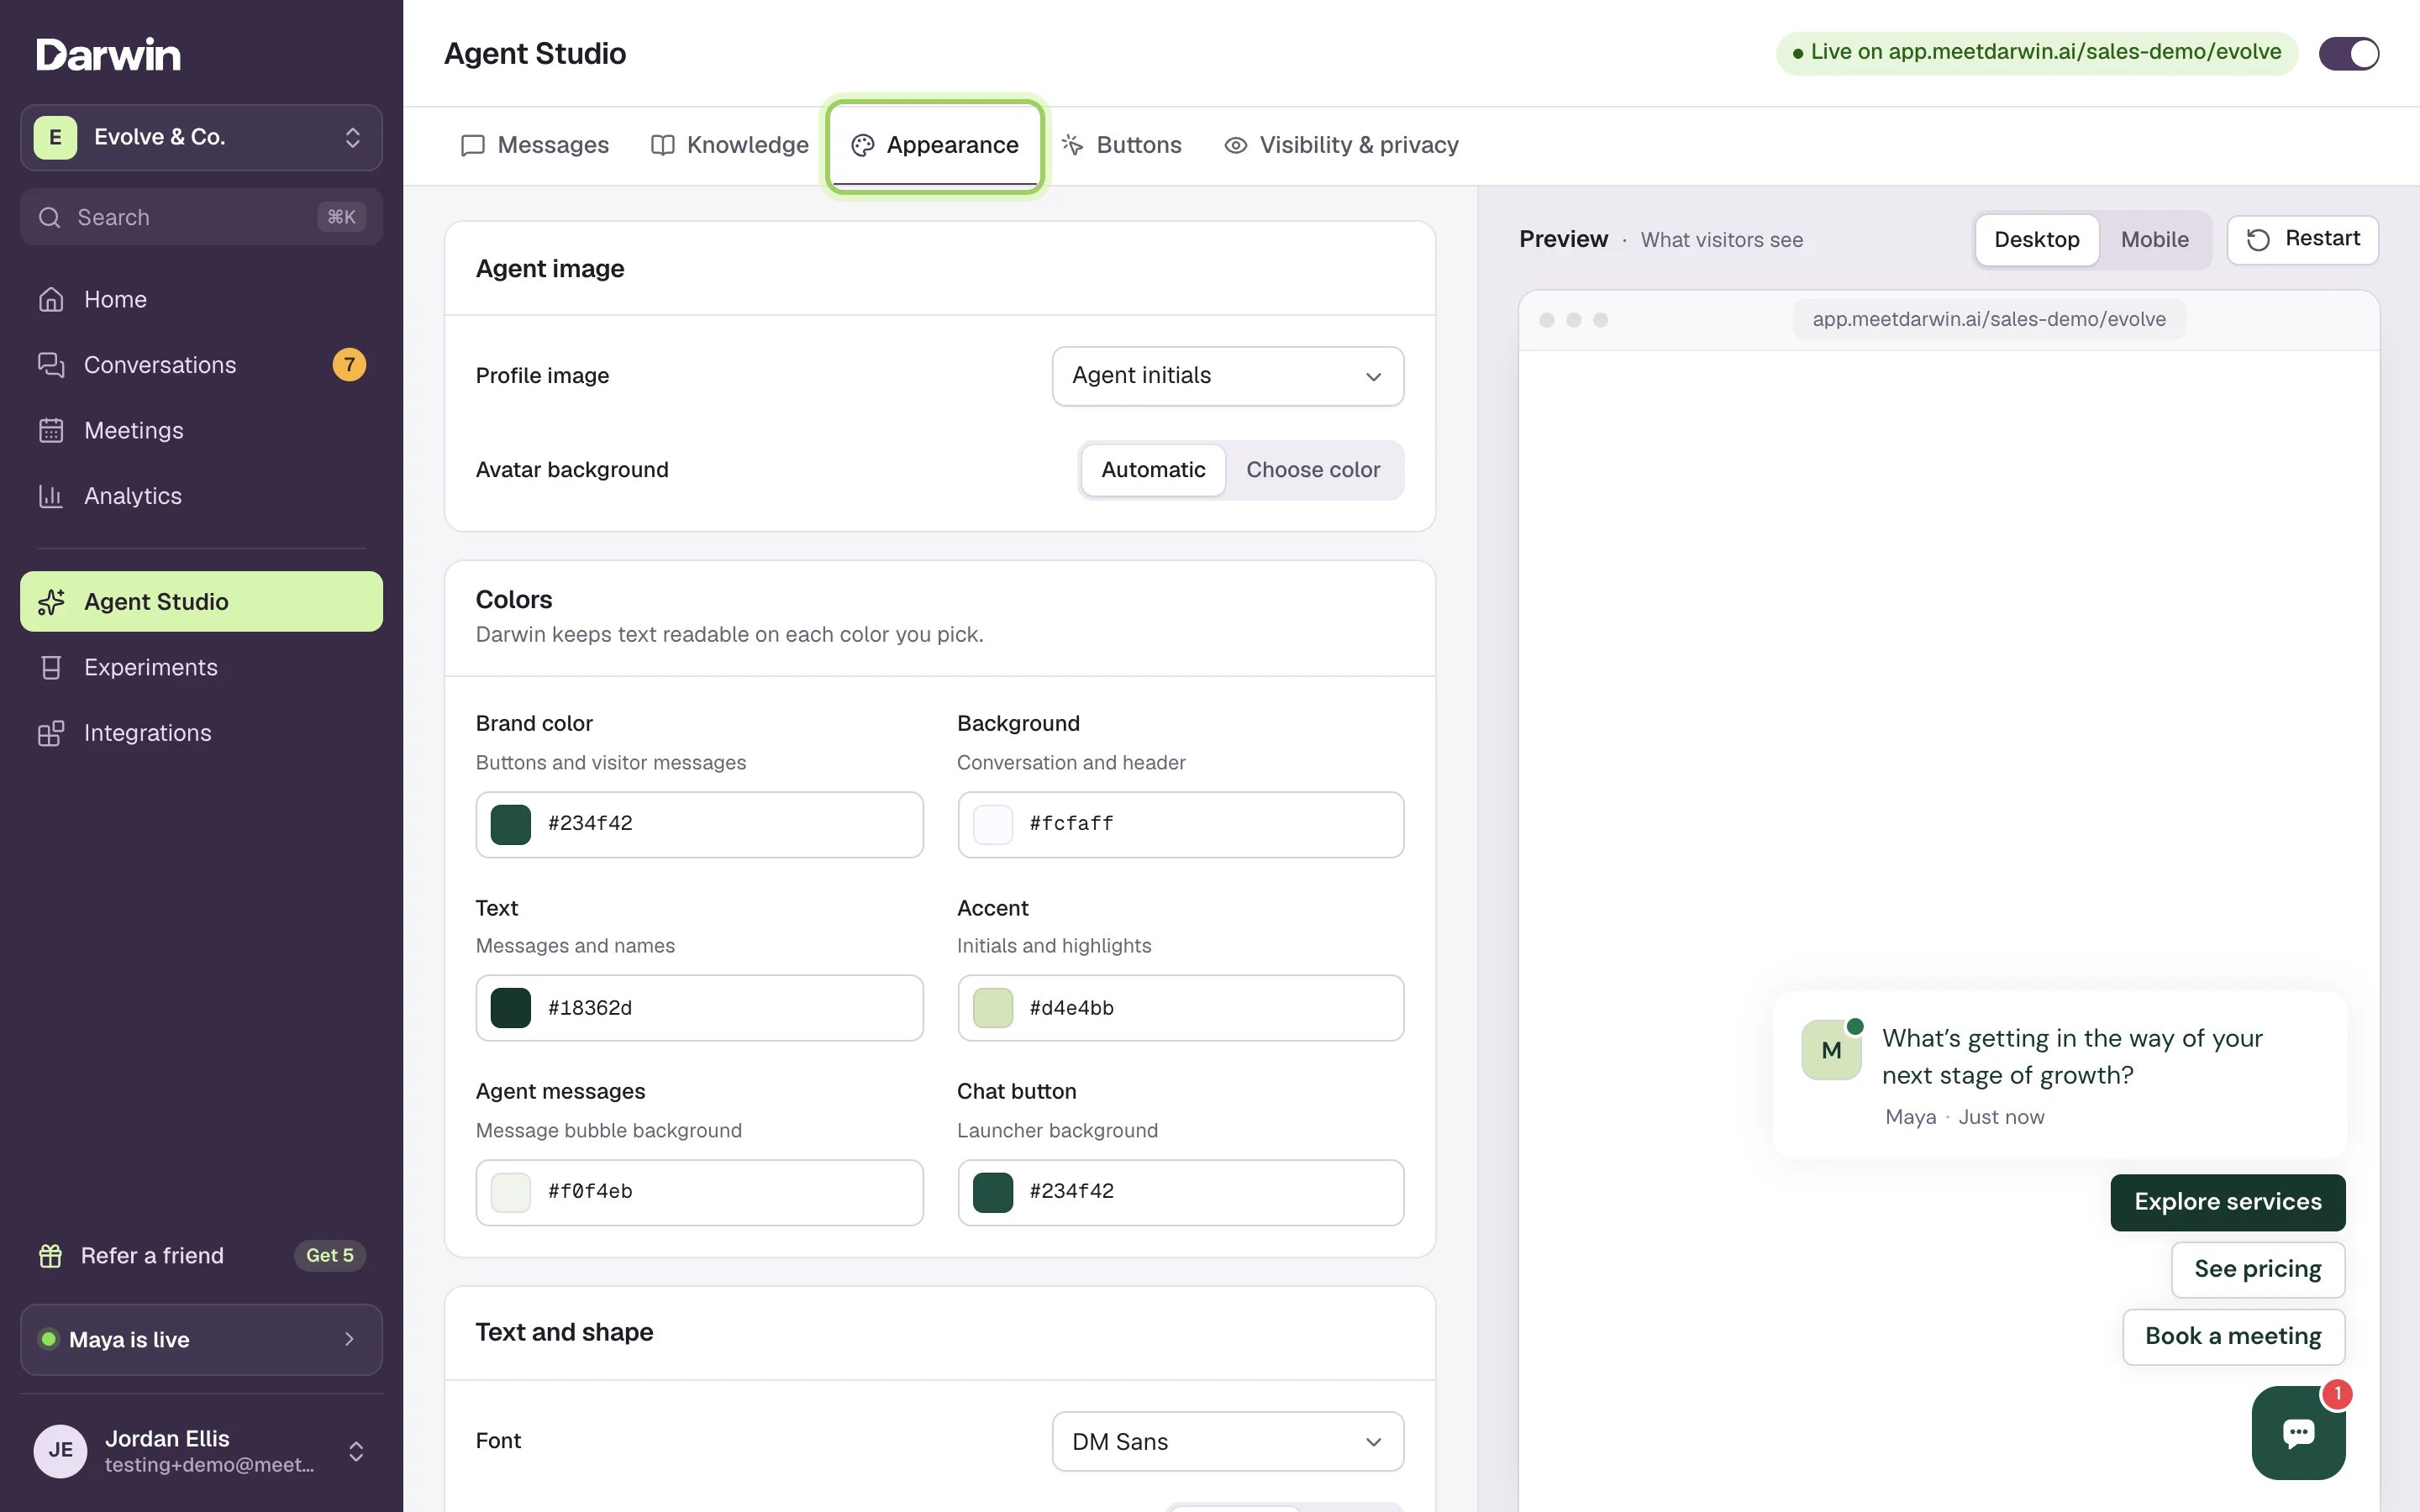Click the Refer a friend gift icon

[50, 1255]
